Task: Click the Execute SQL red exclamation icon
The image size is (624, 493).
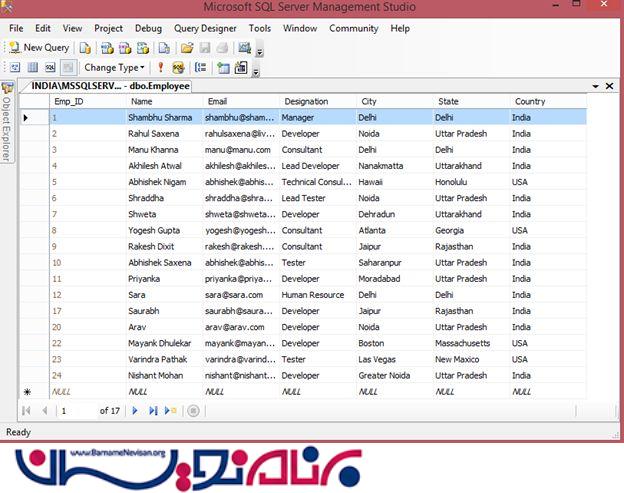Action: coord(163,68)
